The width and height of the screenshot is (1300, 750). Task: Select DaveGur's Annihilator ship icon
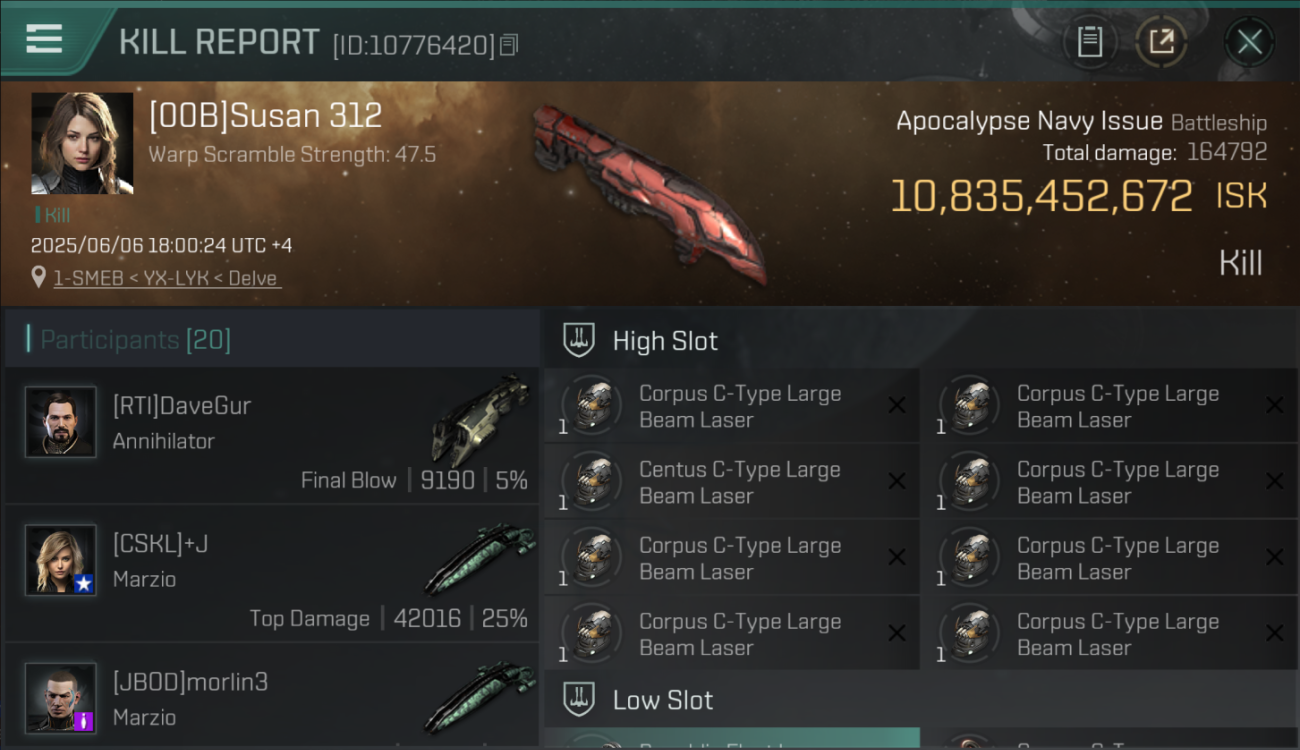[x=480, y=420]
